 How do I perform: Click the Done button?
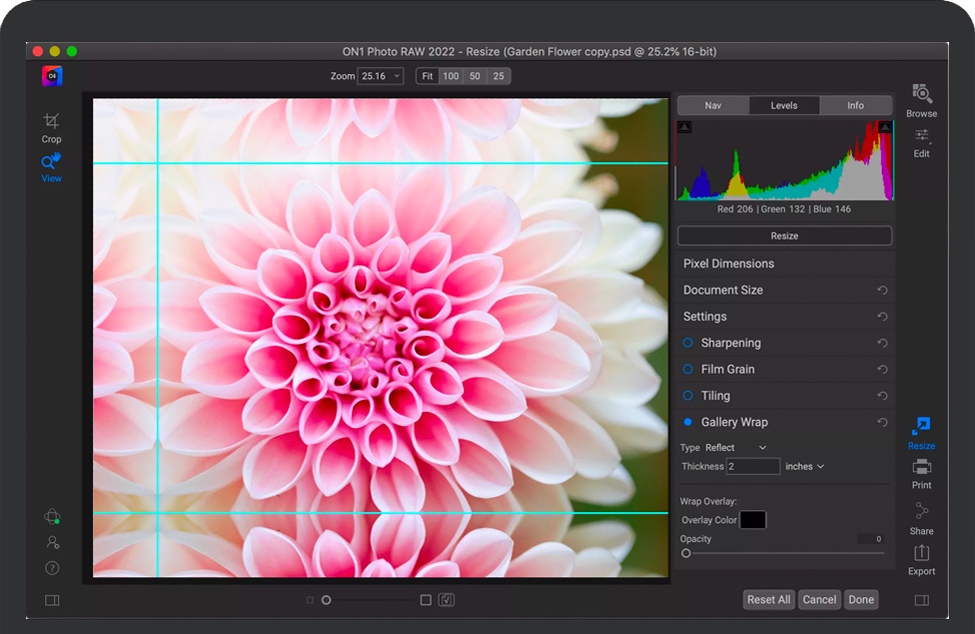tap(861, 599)
